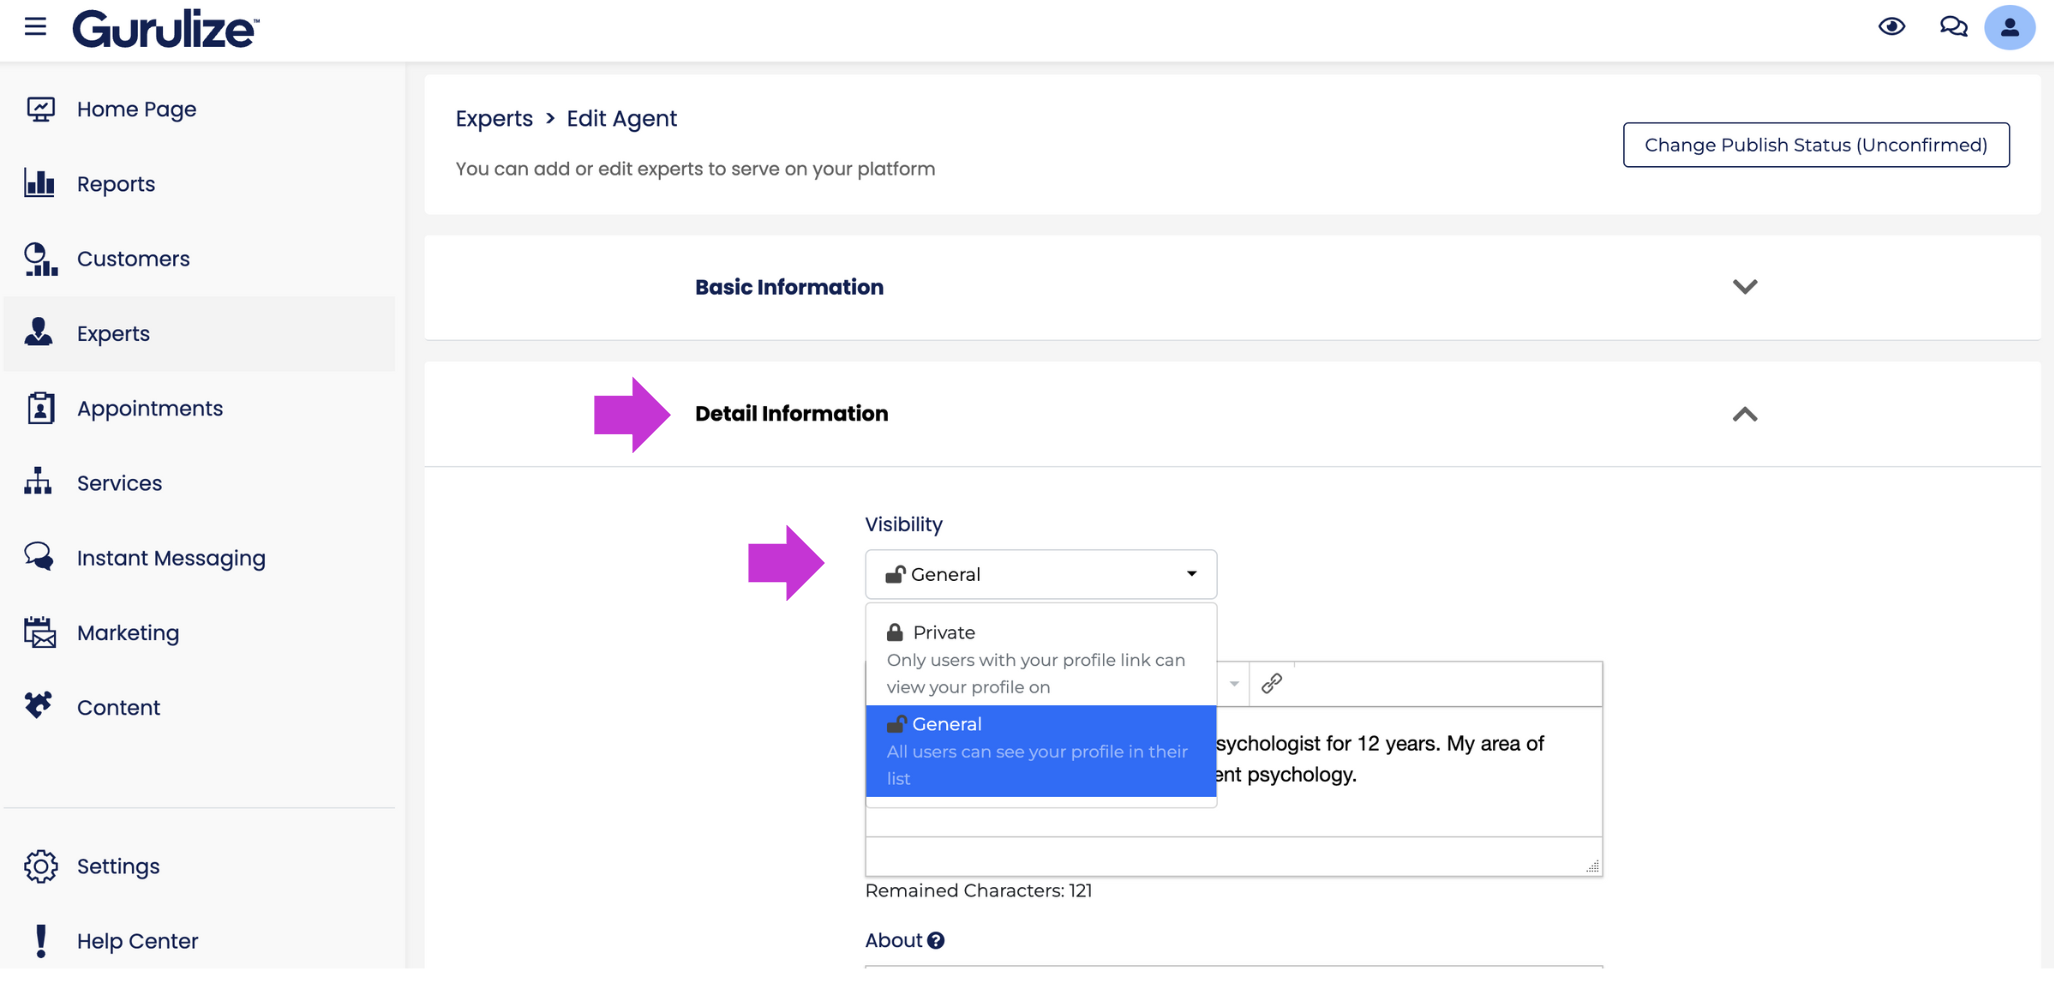
Task: Click the Appointments sidebar icon
Action: pyautogui.click(x=40, y=408)
